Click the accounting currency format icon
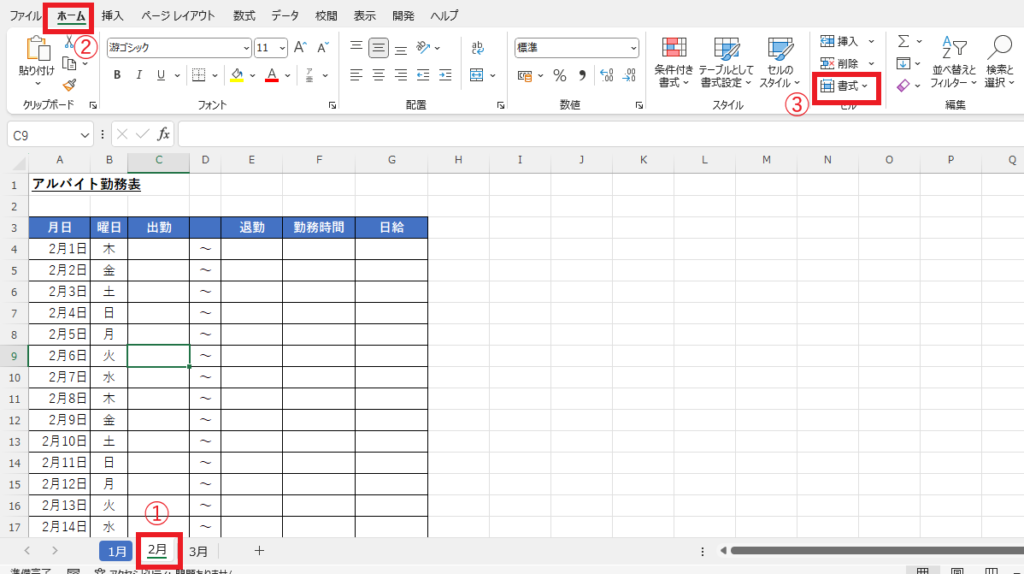Viewport: 1024px width, 574px height. [524, 76]
